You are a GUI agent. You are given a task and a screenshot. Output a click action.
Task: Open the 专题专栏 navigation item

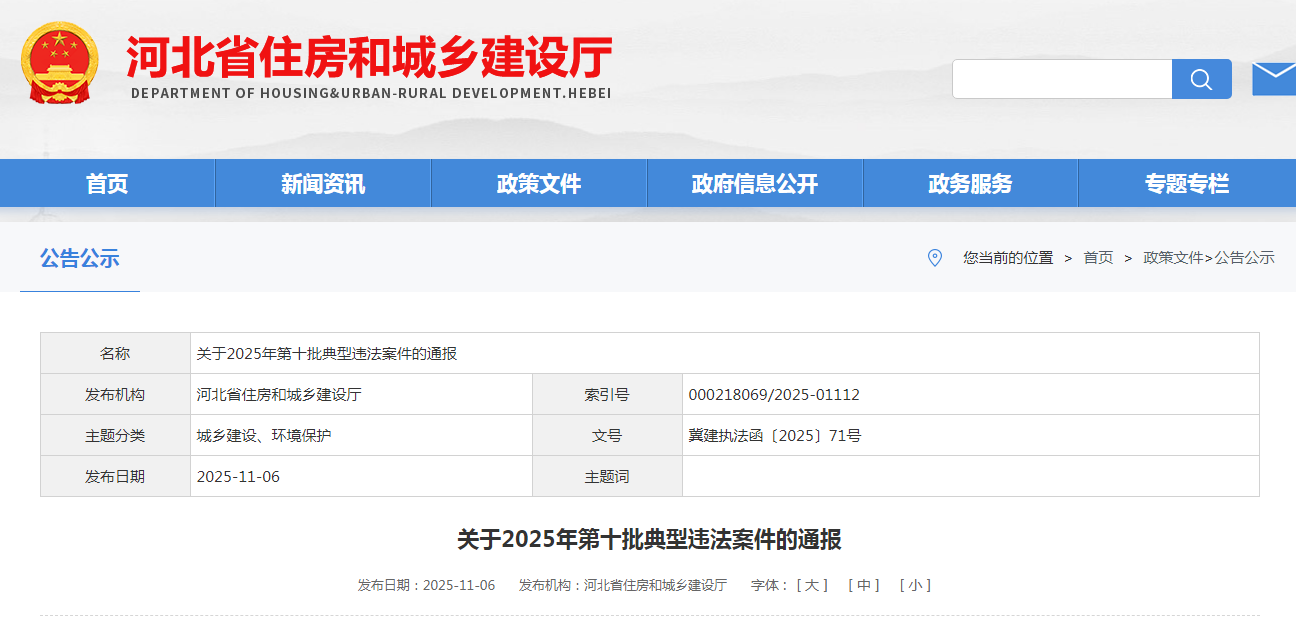(x=1186, y=184)
